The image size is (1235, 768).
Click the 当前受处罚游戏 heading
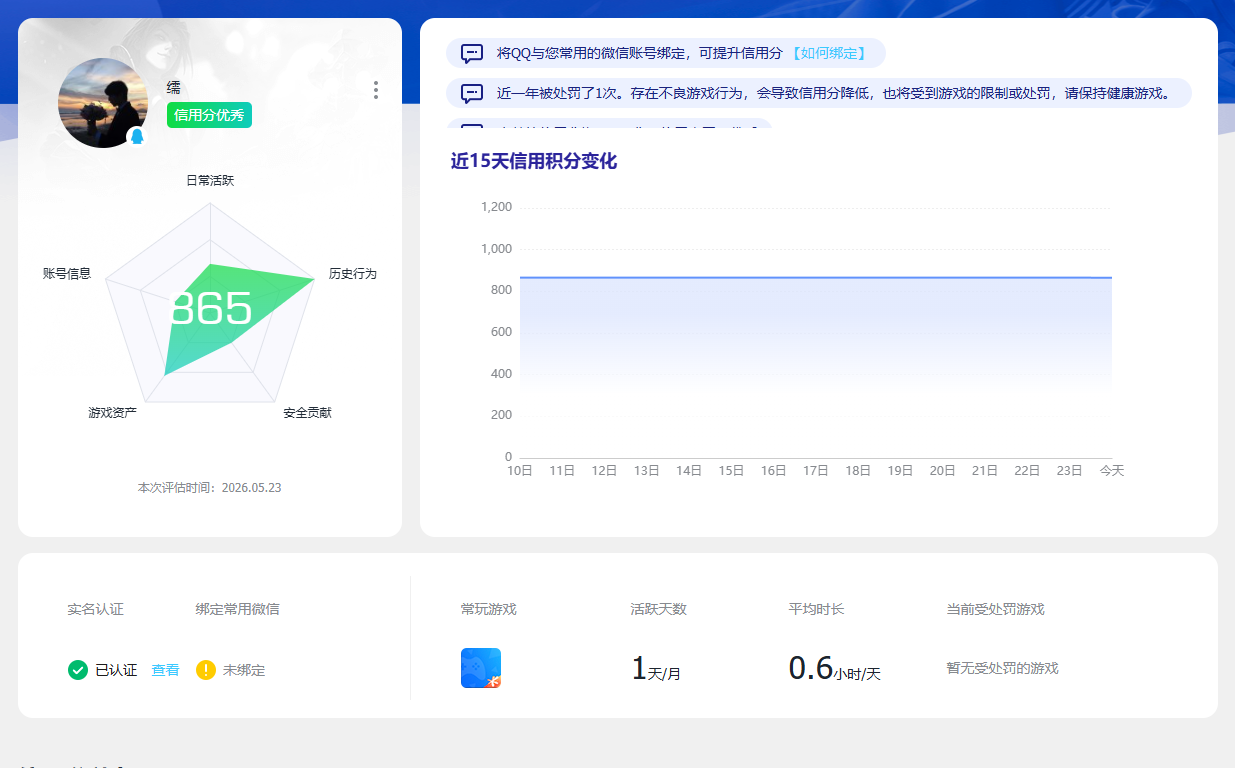[x=995, y=609]
